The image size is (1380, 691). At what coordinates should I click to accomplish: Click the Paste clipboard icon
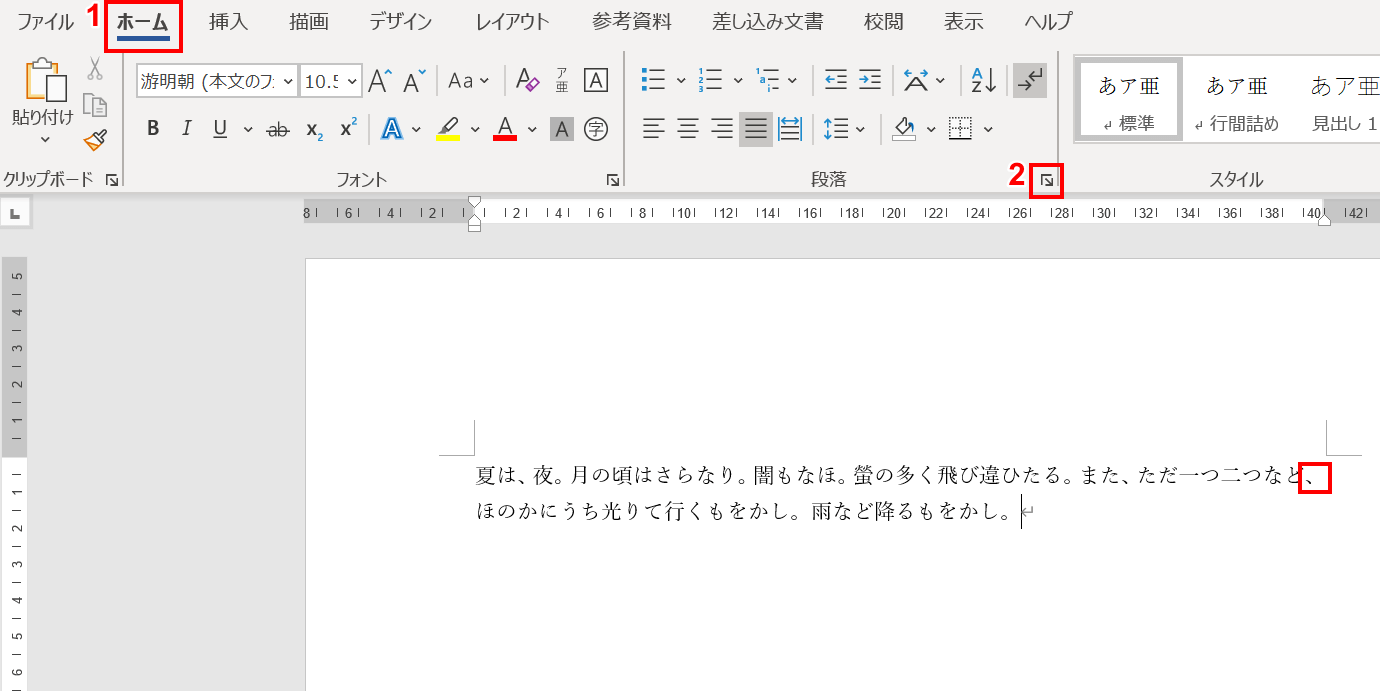pyautogui.click(x=46, y=80)
